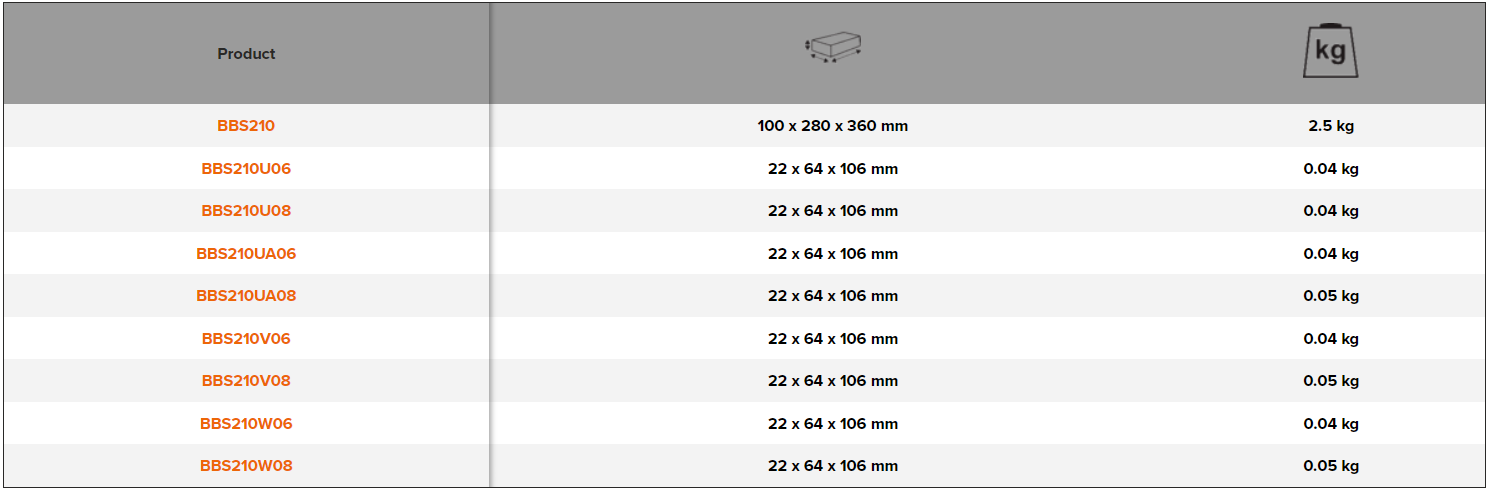Click the BBS210V06 weight of 0.04 kg

pyautogui.click(x=1330, y=339)
